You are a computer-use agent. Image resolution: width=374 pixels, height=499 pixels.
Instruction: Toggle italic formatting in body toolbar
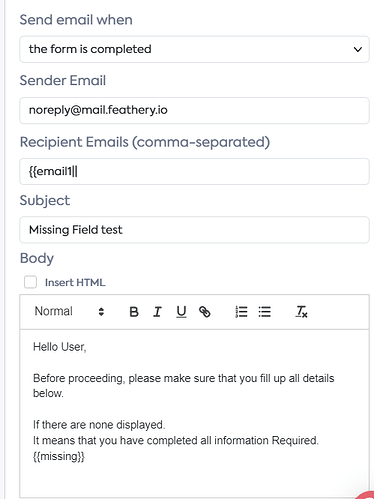(x=157, y=312)
